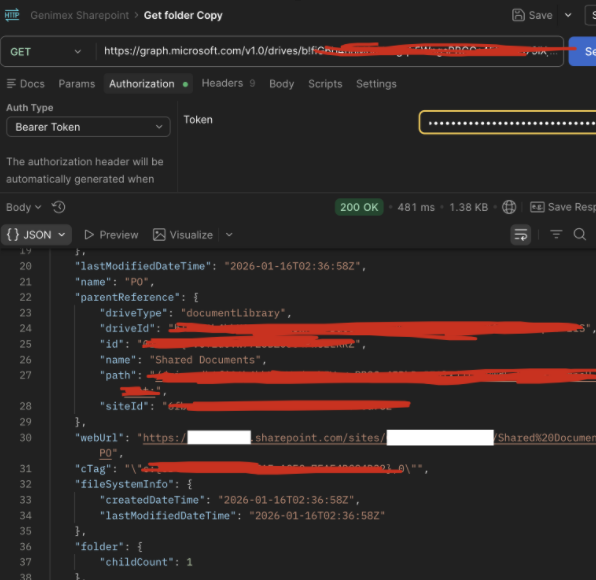
Task: Open the webUrl sharepoint link
Action: pyautogui.click(x=369, y=438)
